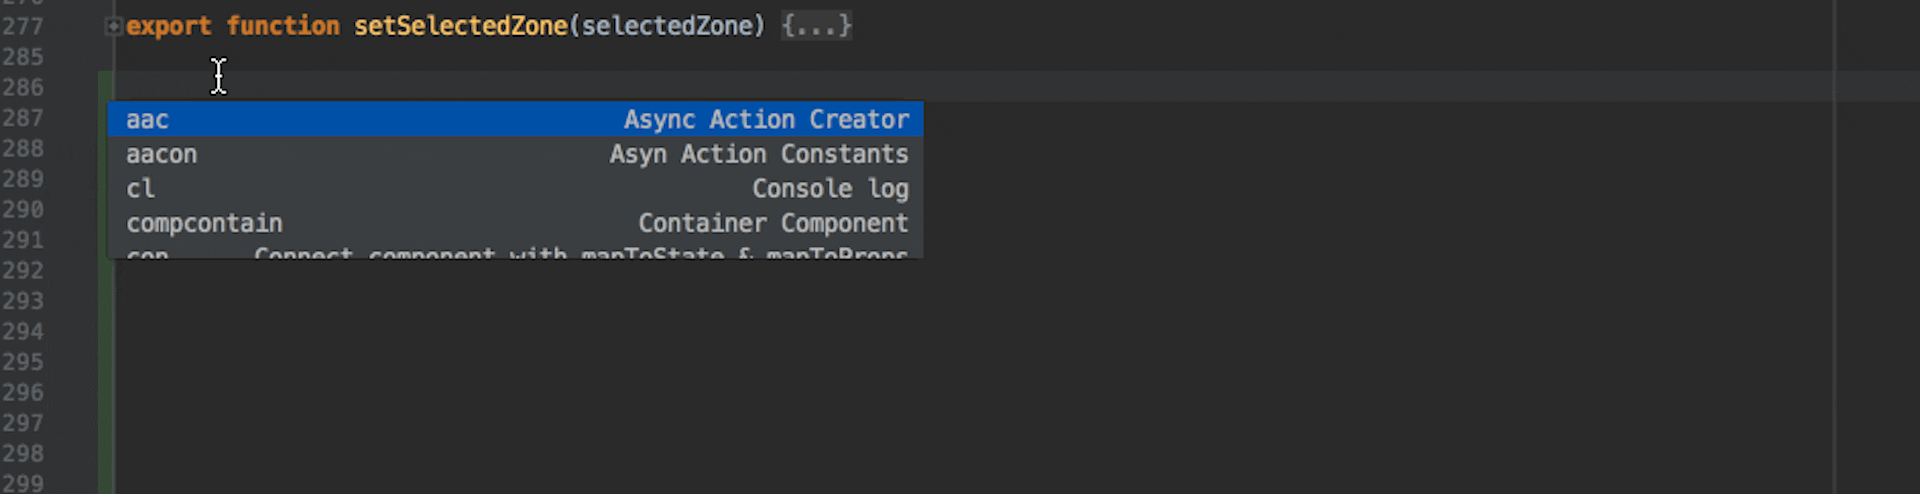The image size is (1920, 494).
Task: Select compcontain Container Component template
Action: 515,223
